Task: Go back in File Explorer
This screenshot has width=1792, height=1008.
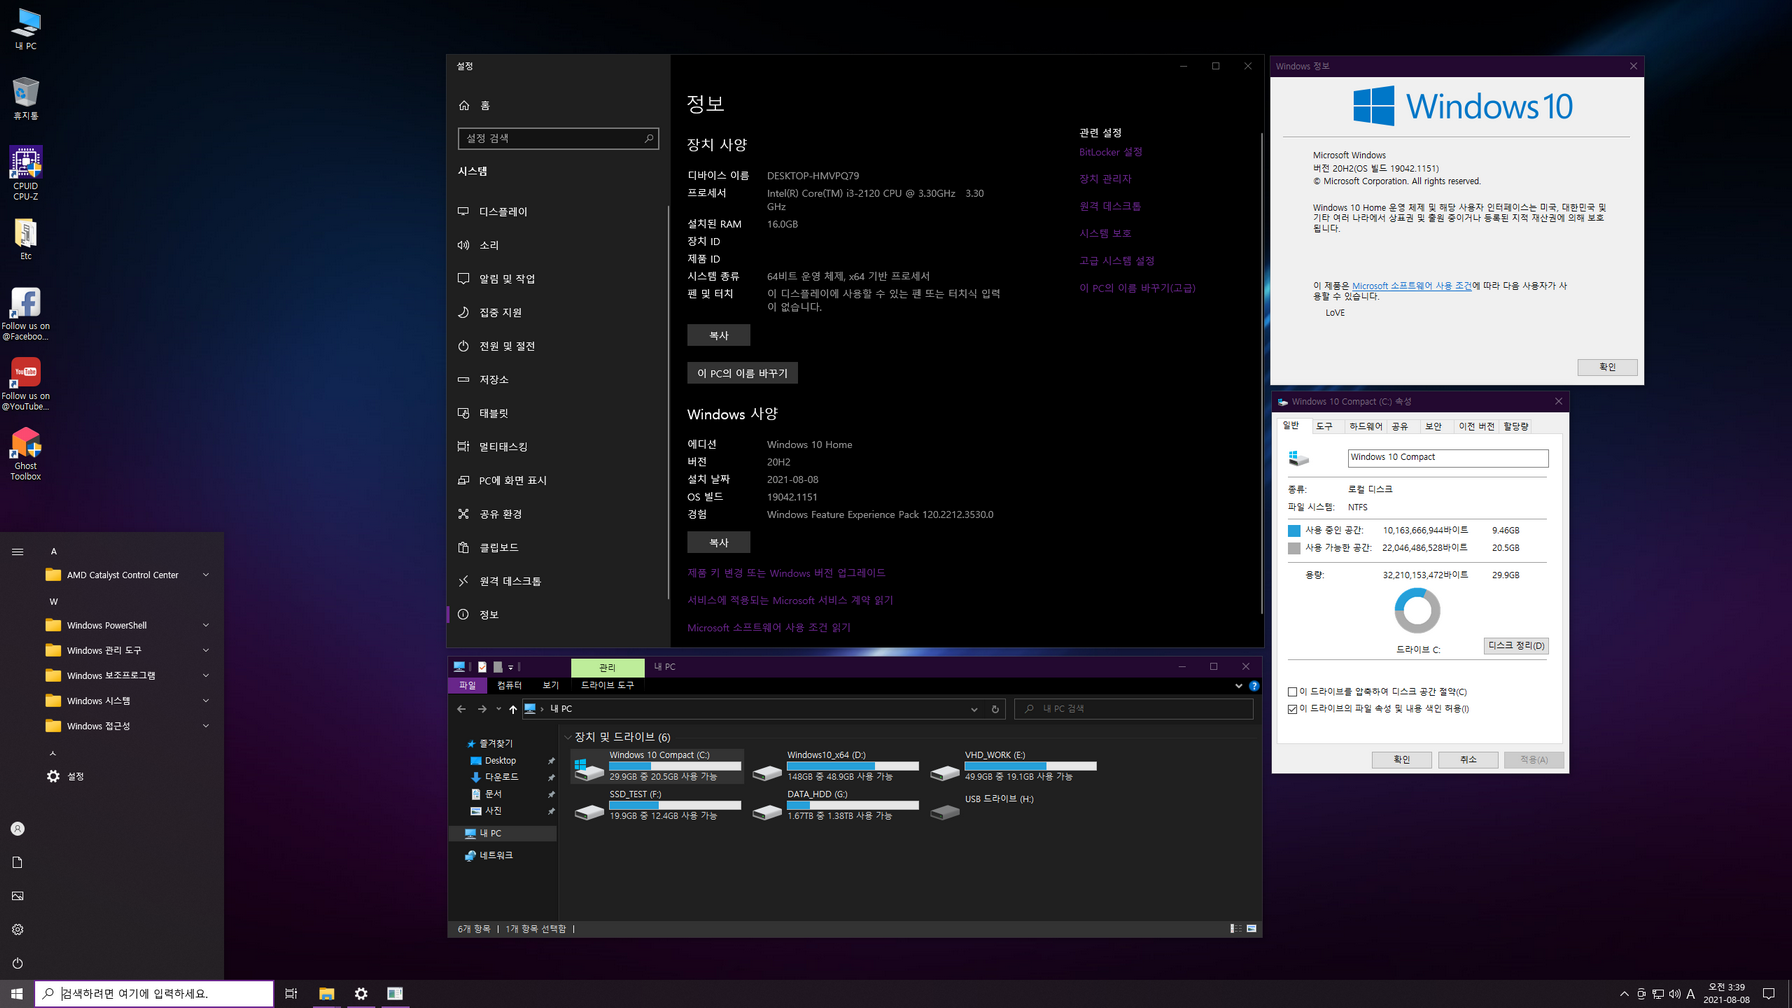Action: pos(461,709)
